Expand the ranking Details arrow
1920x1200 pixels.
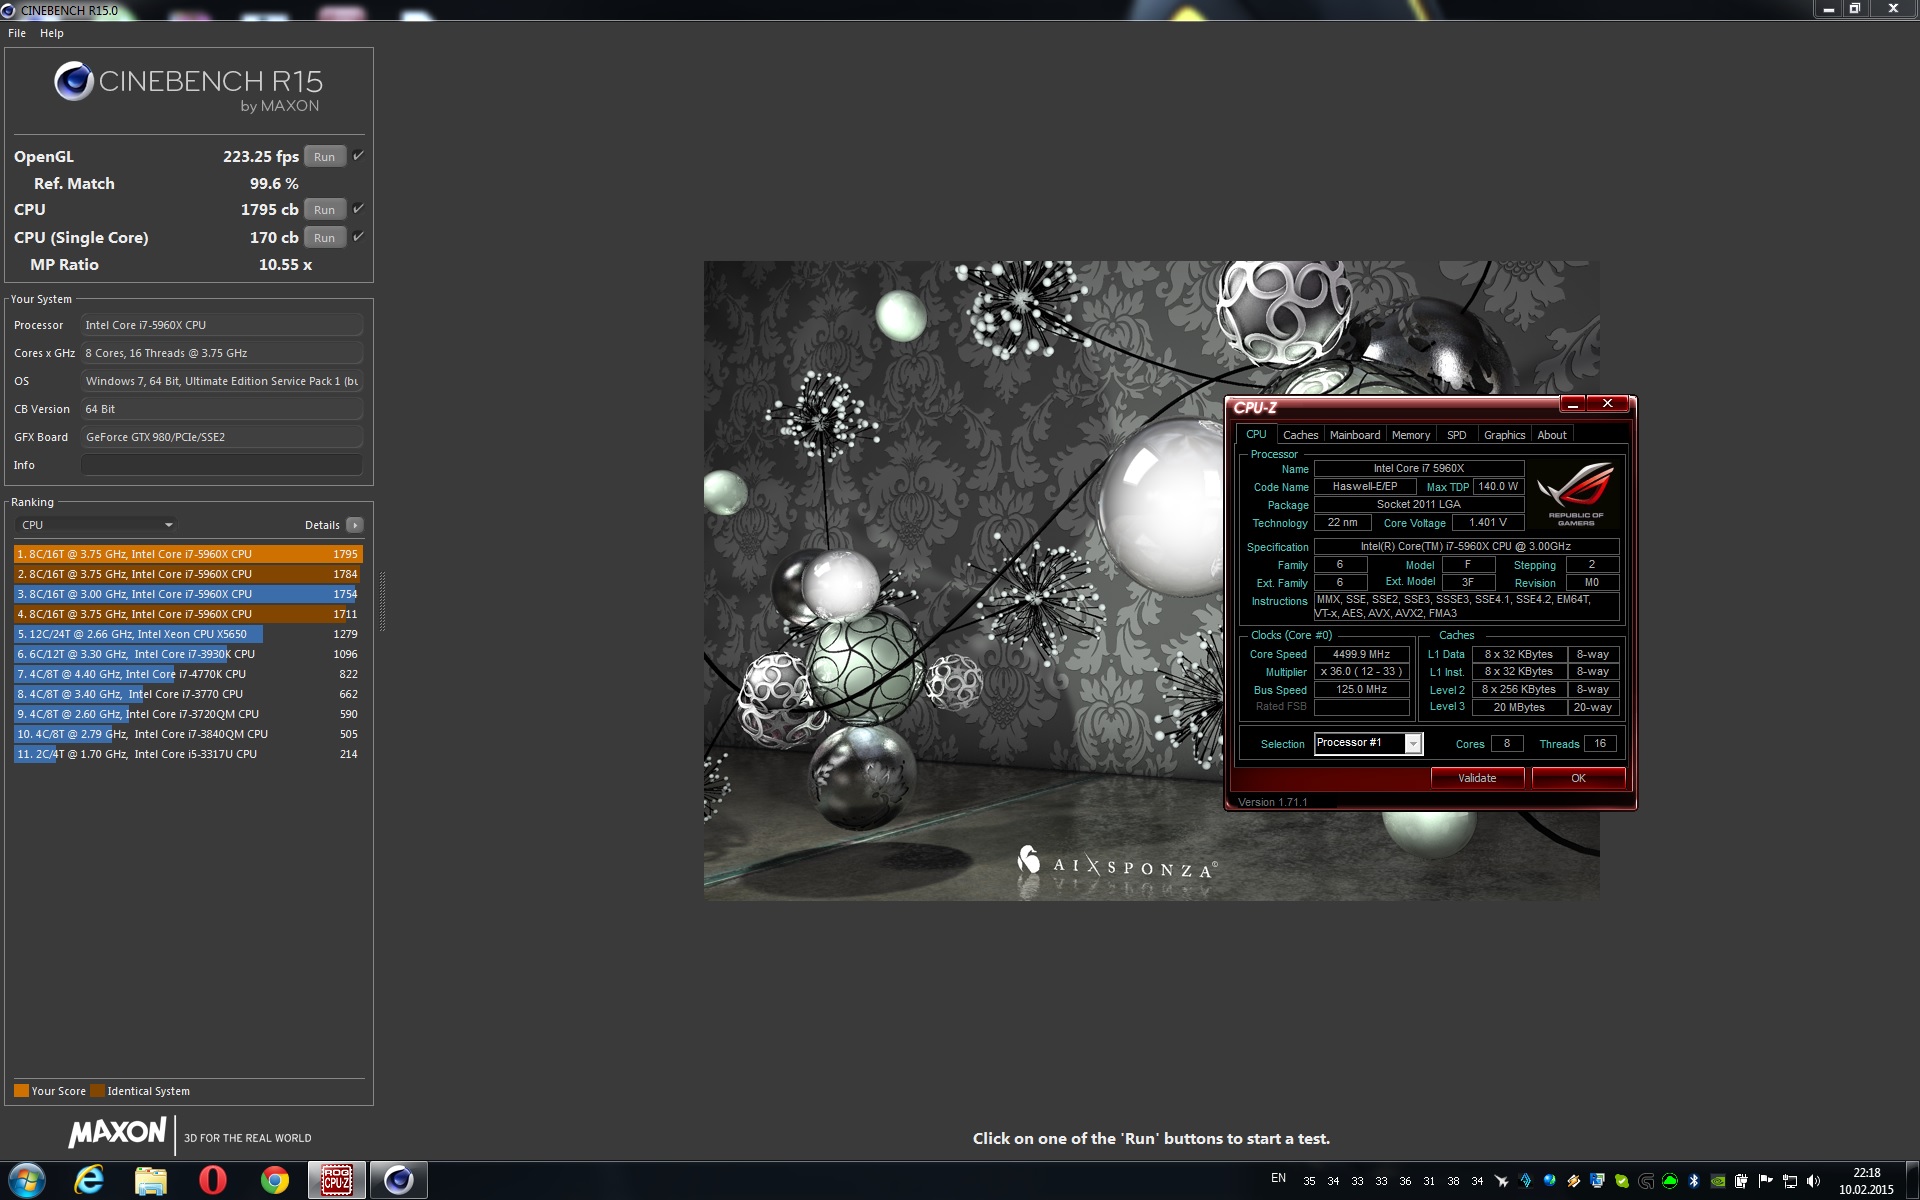point(354,525)
